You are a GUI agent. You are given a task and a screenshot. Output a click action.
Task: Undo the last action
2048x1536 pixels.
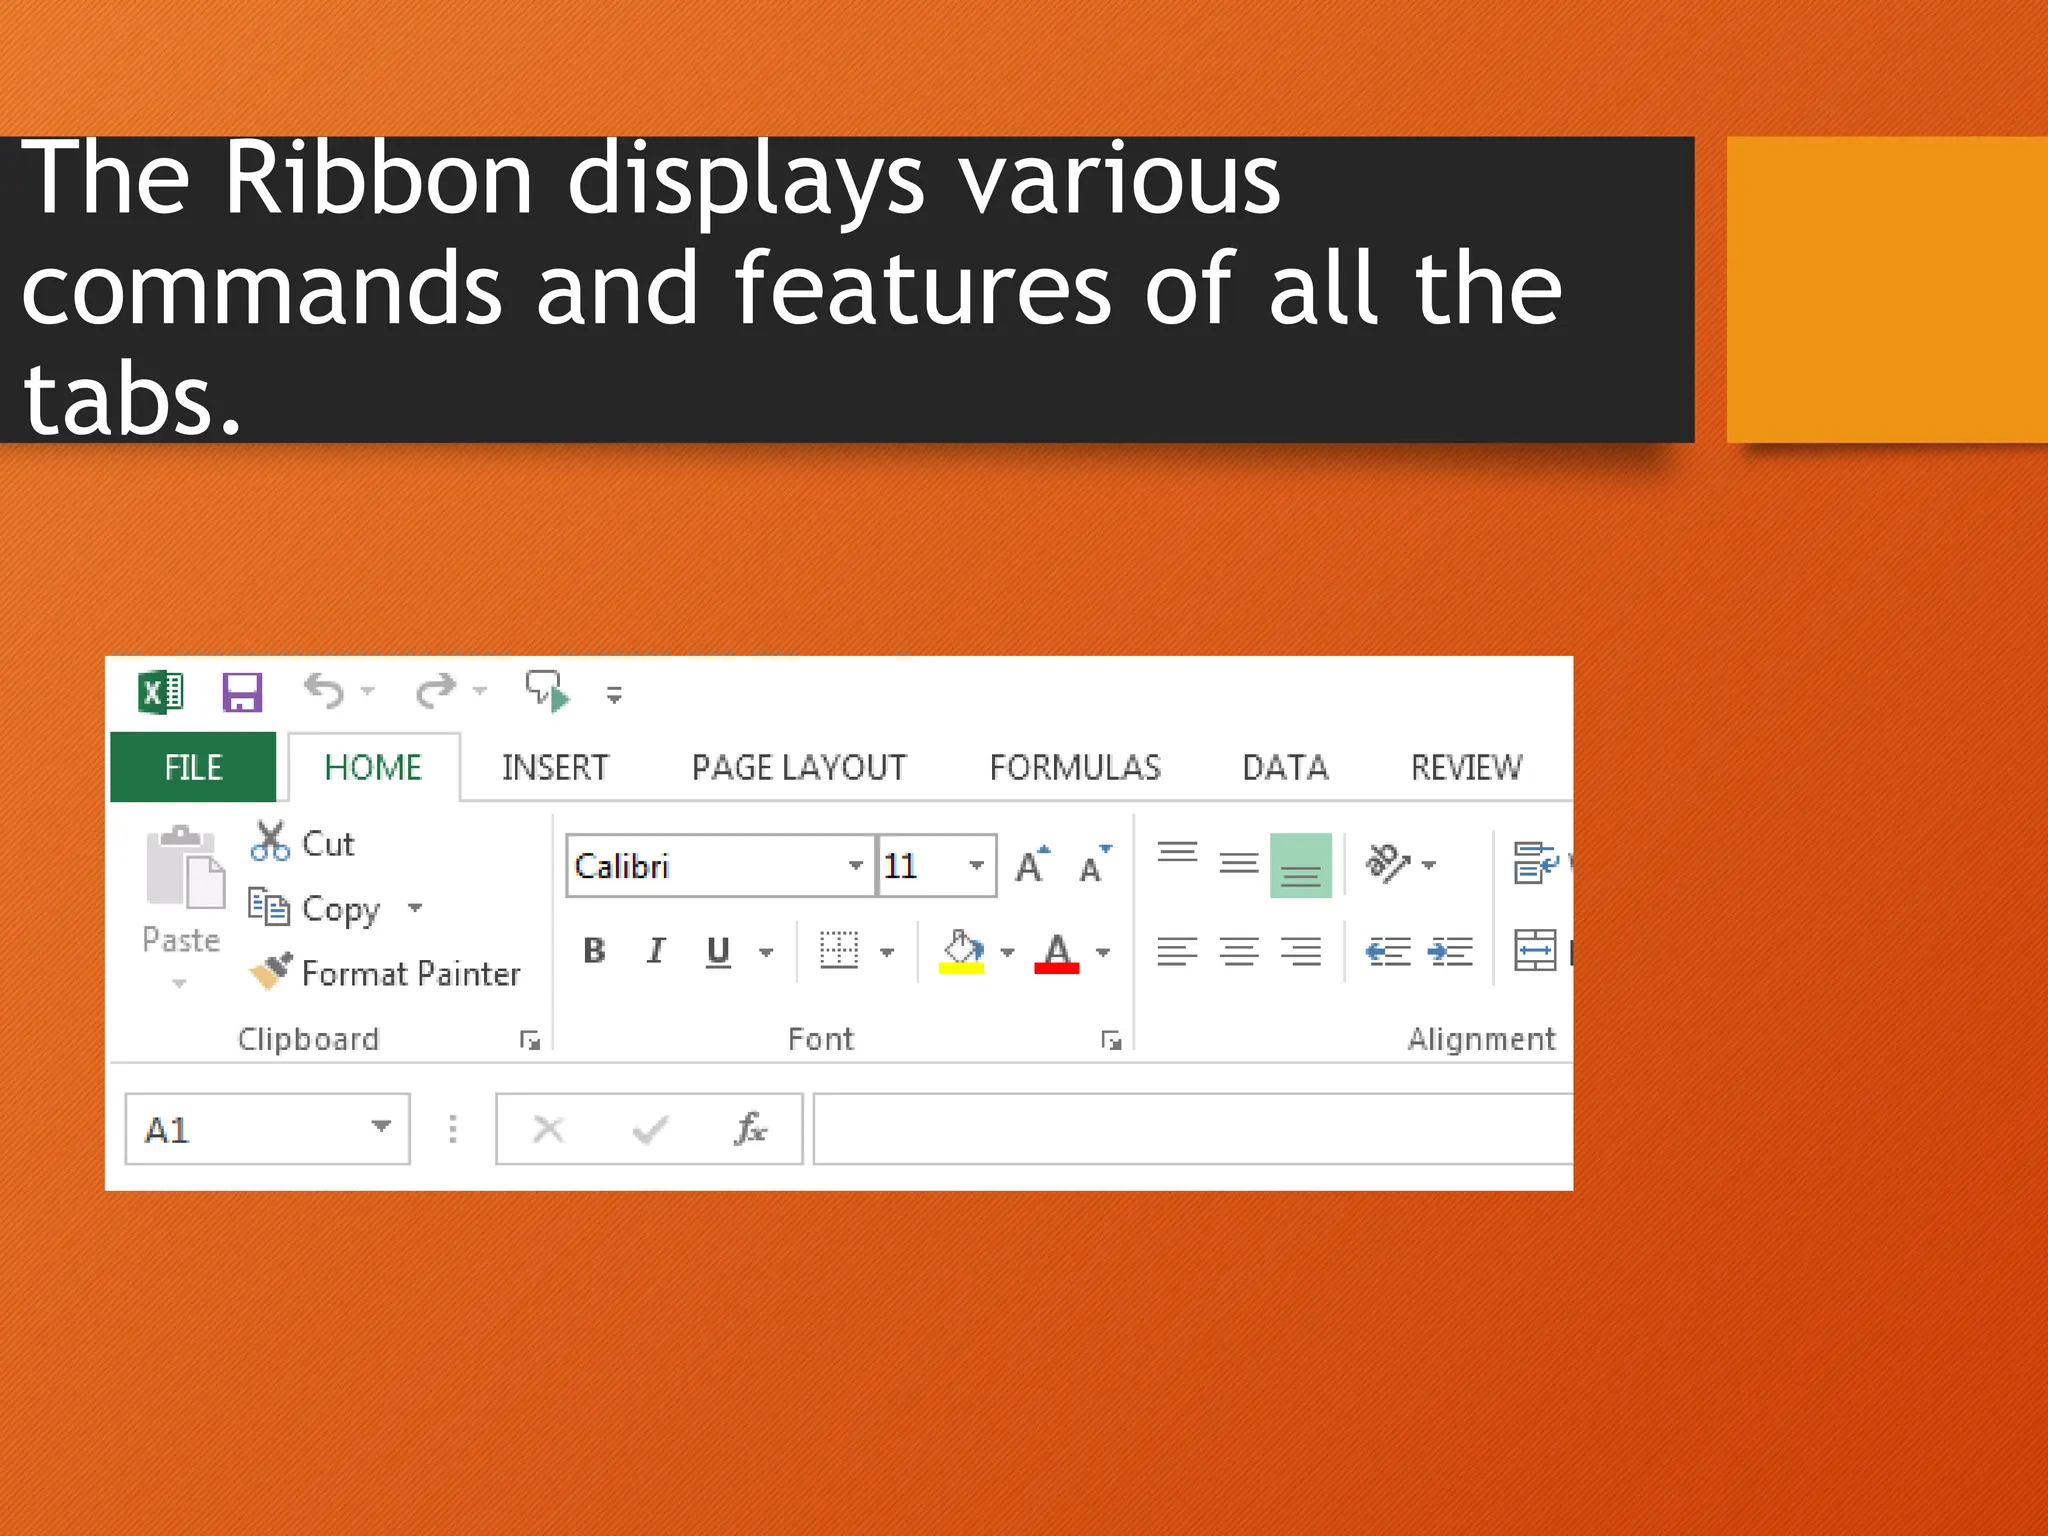coord(325,691)
